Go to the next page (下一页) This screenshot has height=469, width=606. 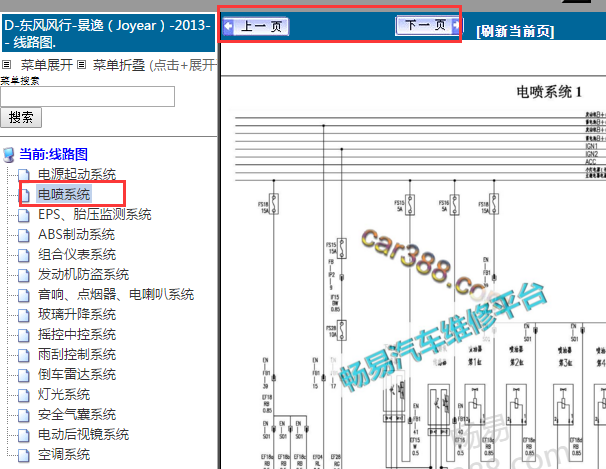tap(429, 25)
